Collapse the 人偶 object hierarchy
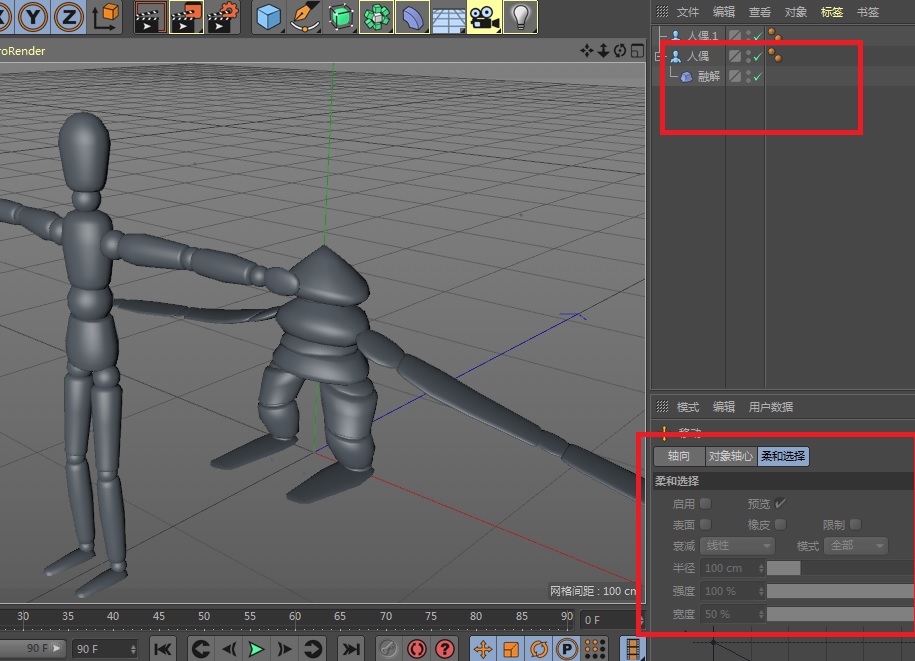The height and width of the screenshot is (661, 915). click(x=659, y=56)
